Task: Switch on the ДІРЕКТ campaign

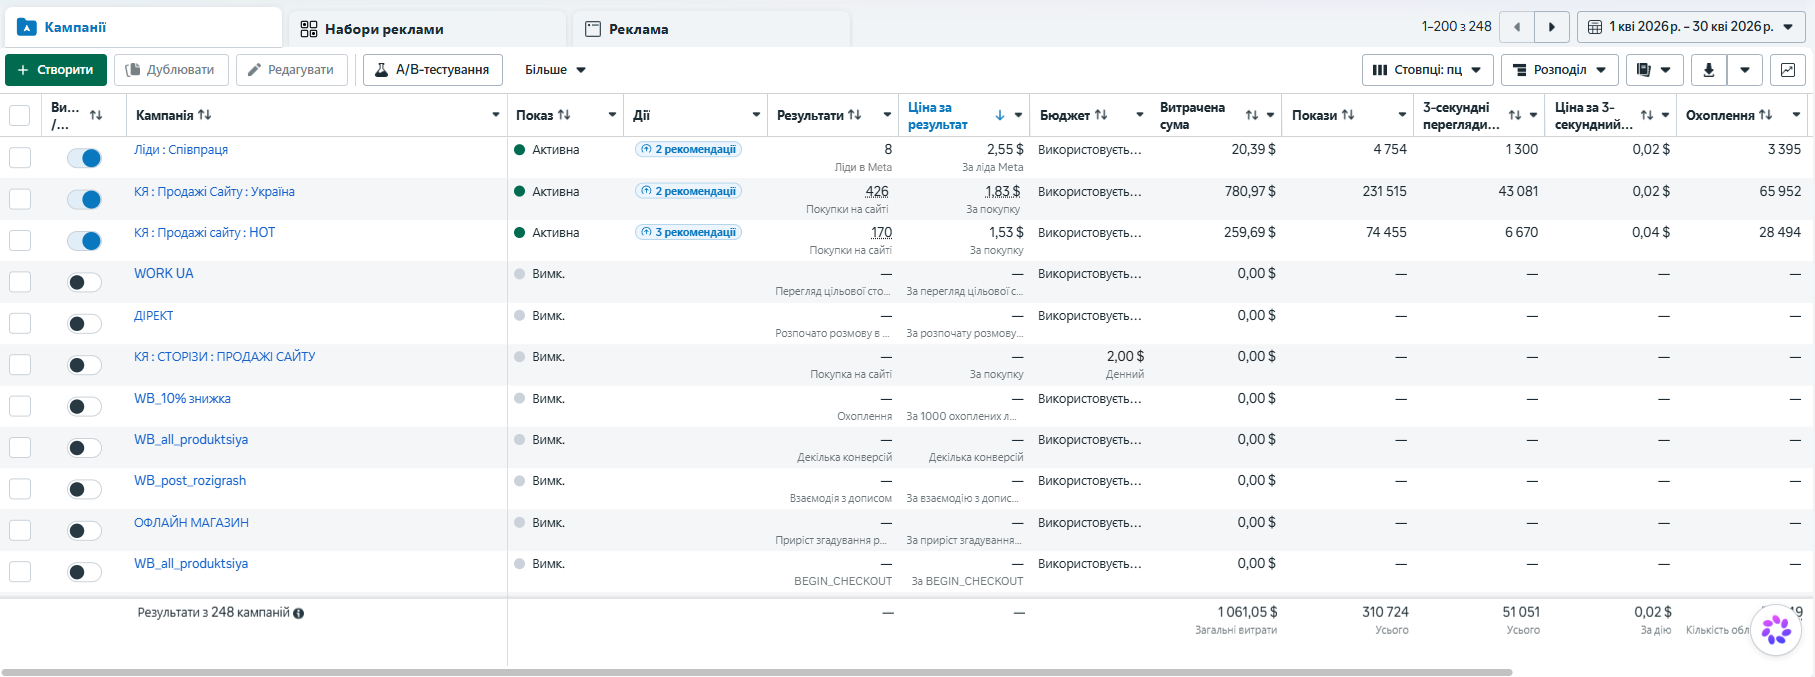Action: click(84, 324)
